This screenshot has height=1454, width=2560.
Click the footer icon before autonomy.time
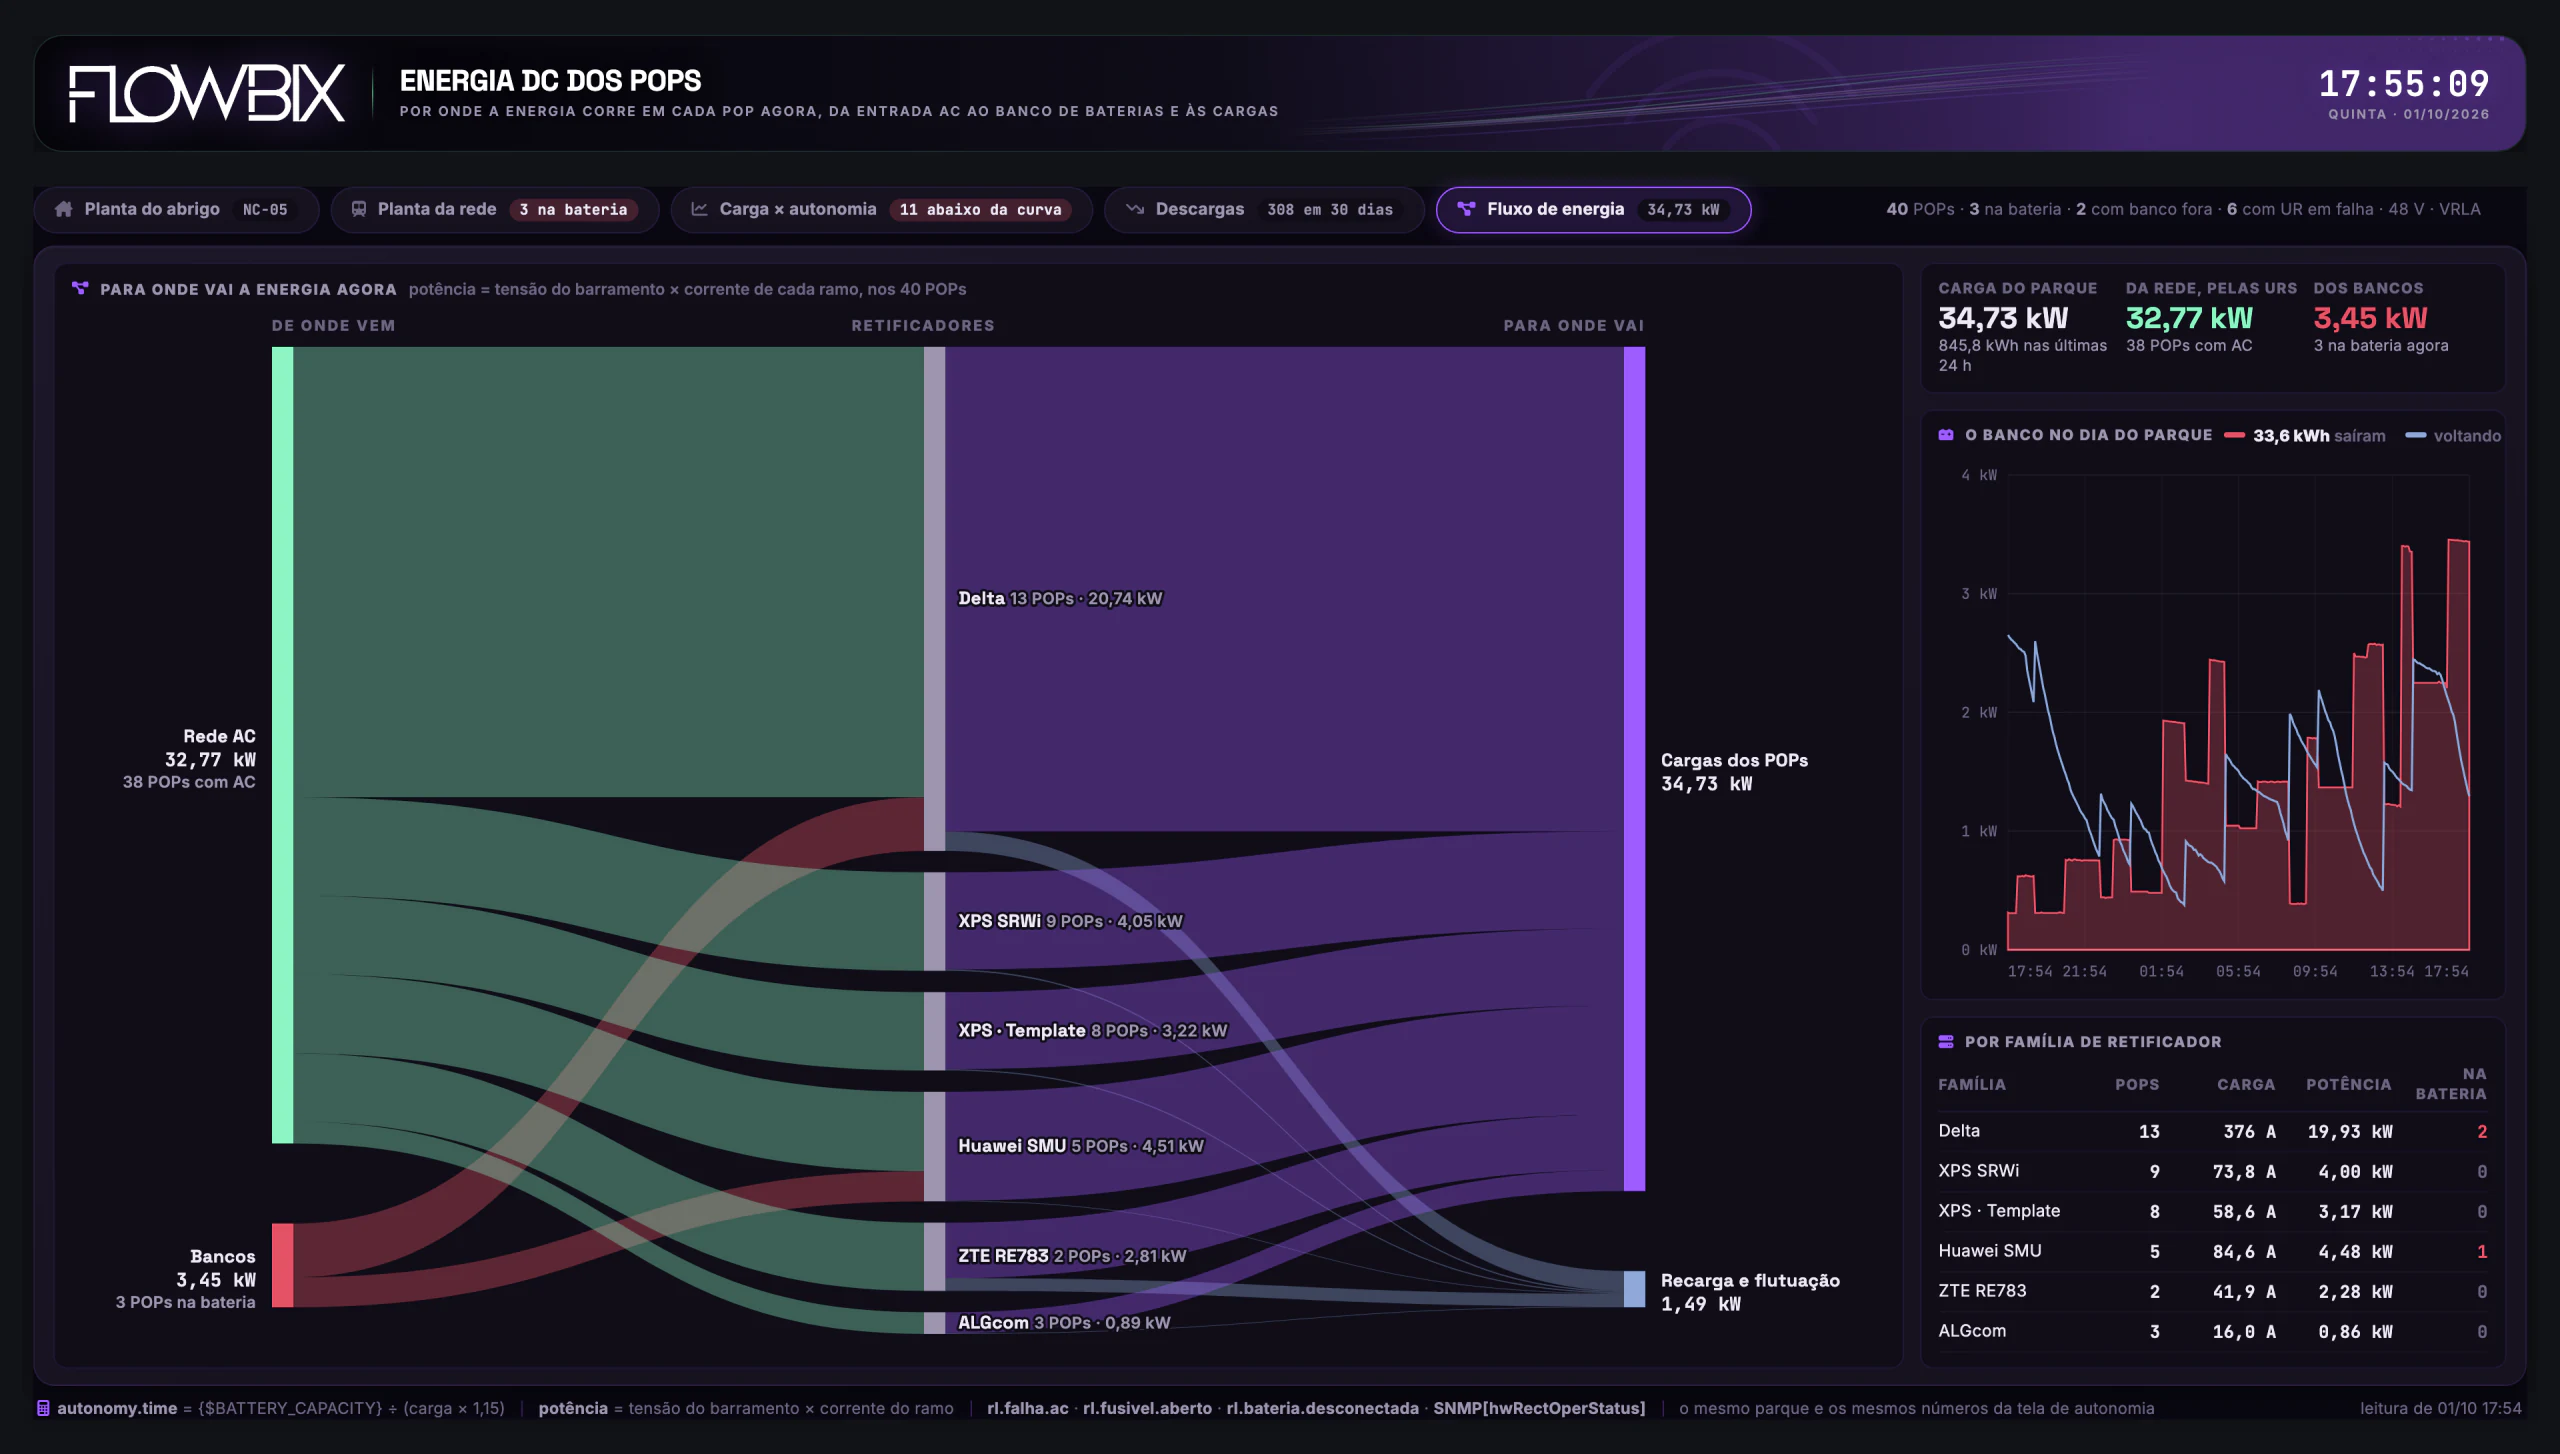43,1408
